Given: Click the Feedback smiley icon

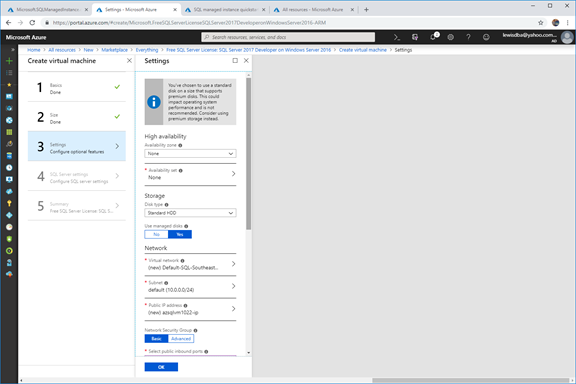Looking at the screenshot, I should coord(486,37).
